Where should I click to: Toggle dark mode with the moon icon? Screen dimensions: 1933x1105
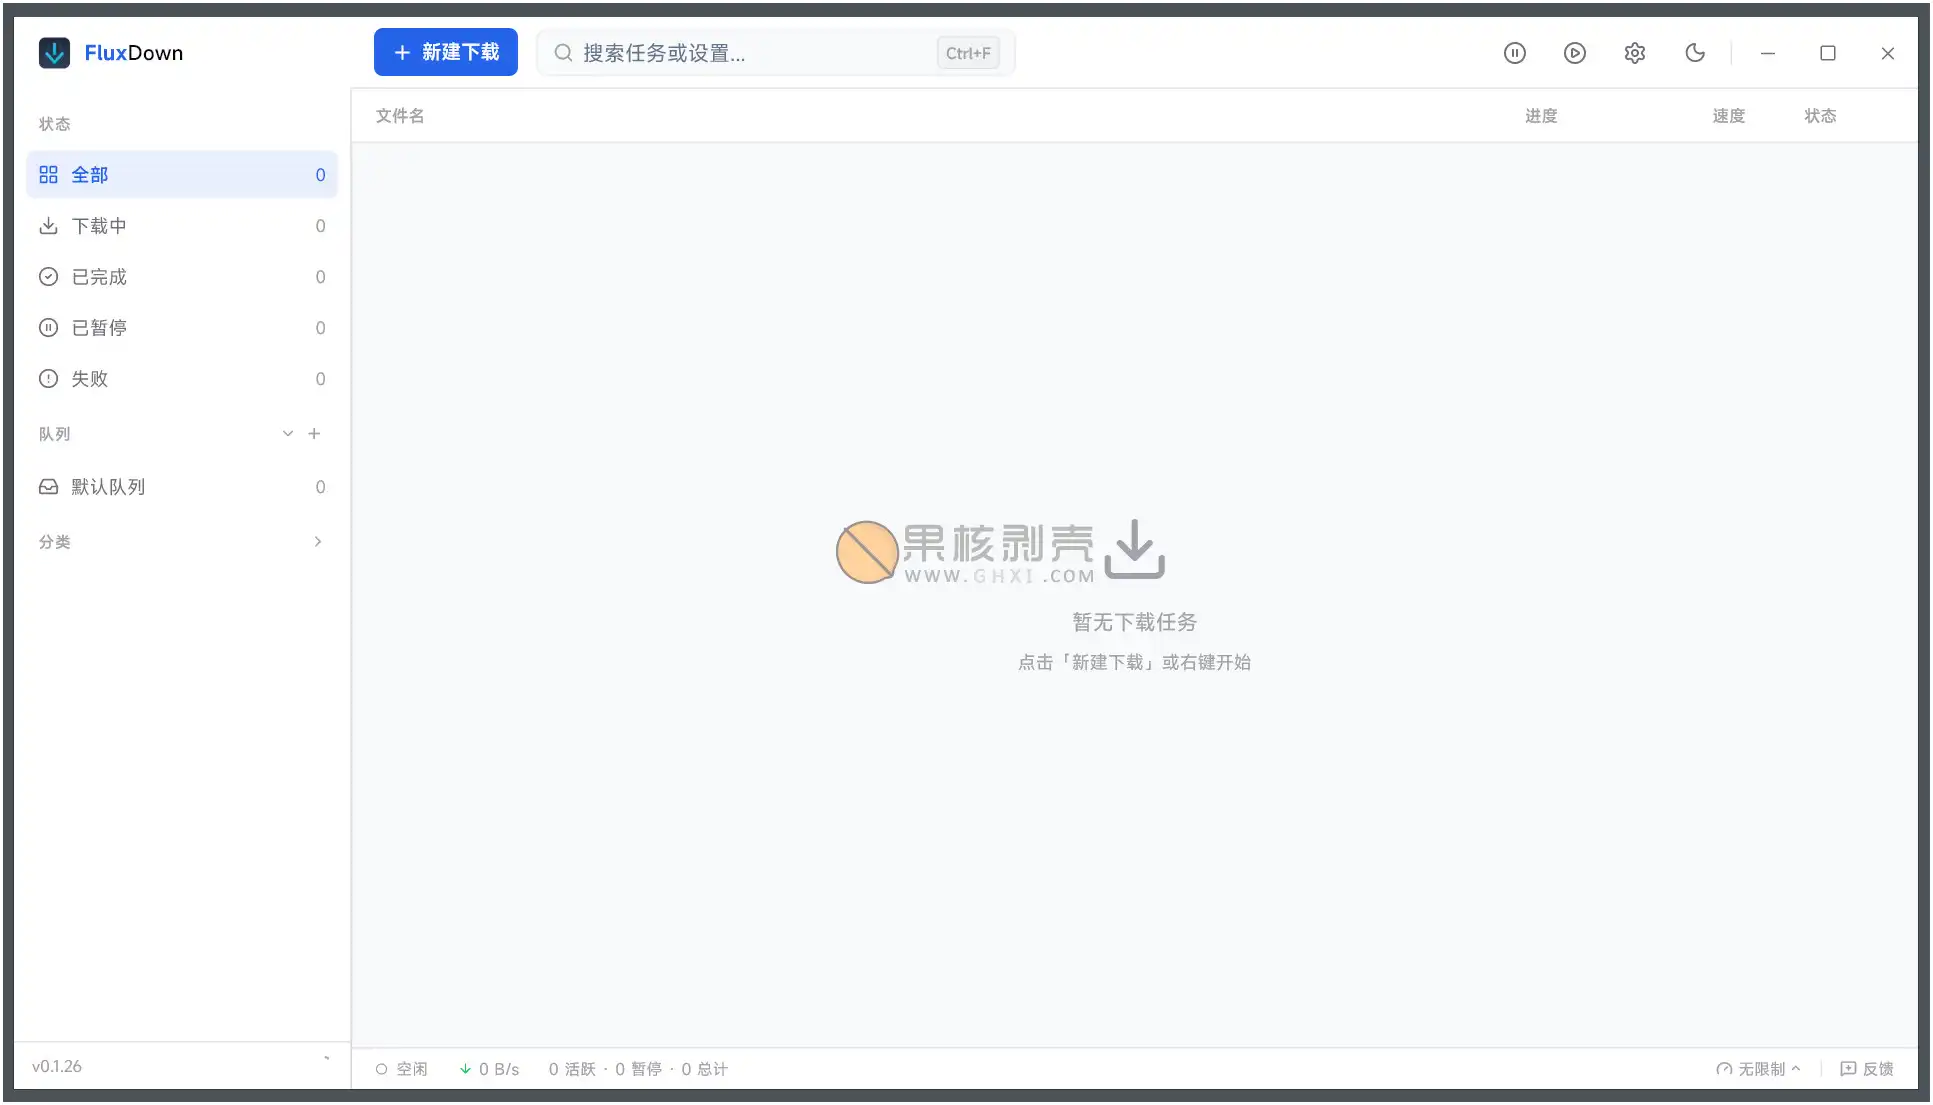1694,53
